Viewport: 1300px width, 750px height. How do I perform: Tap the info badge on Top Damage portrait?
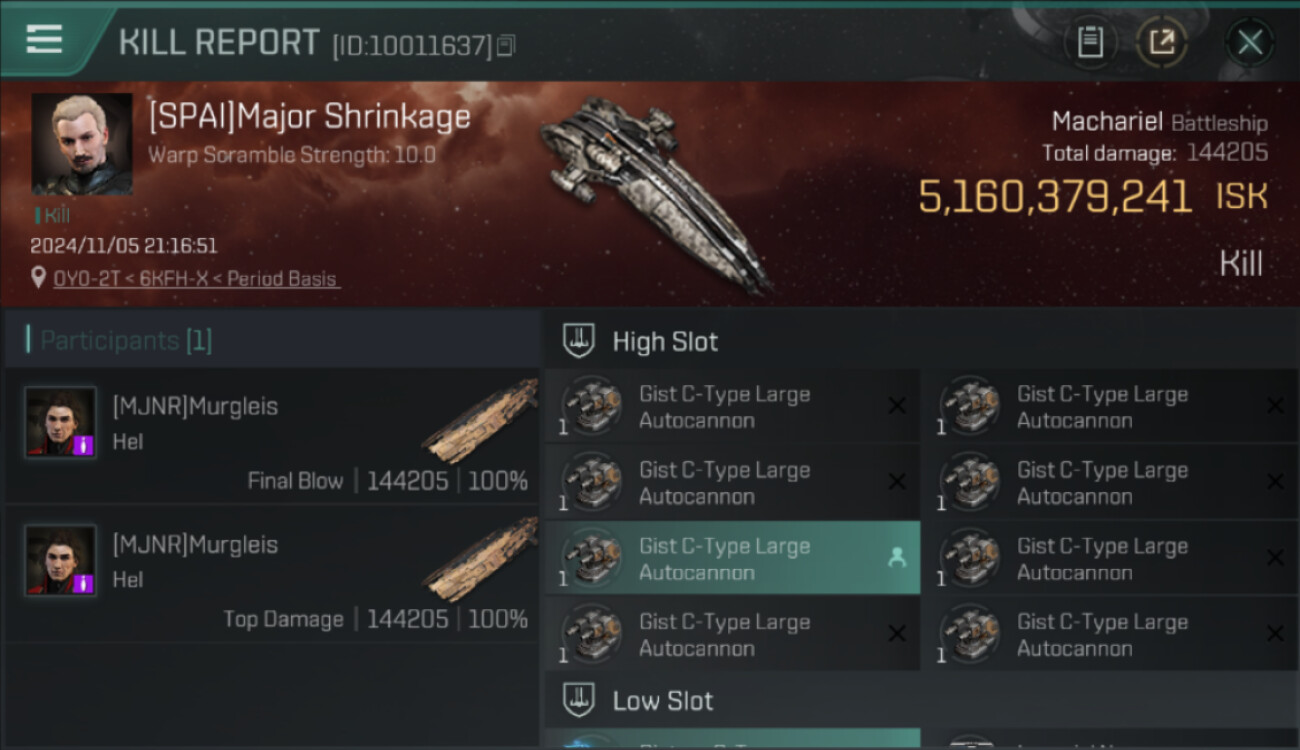84,582
